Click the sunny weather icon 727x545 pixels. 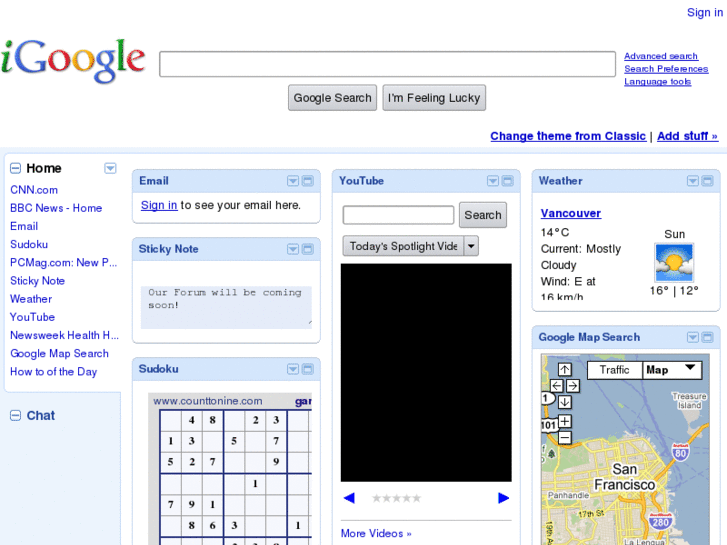pos(674,263)
